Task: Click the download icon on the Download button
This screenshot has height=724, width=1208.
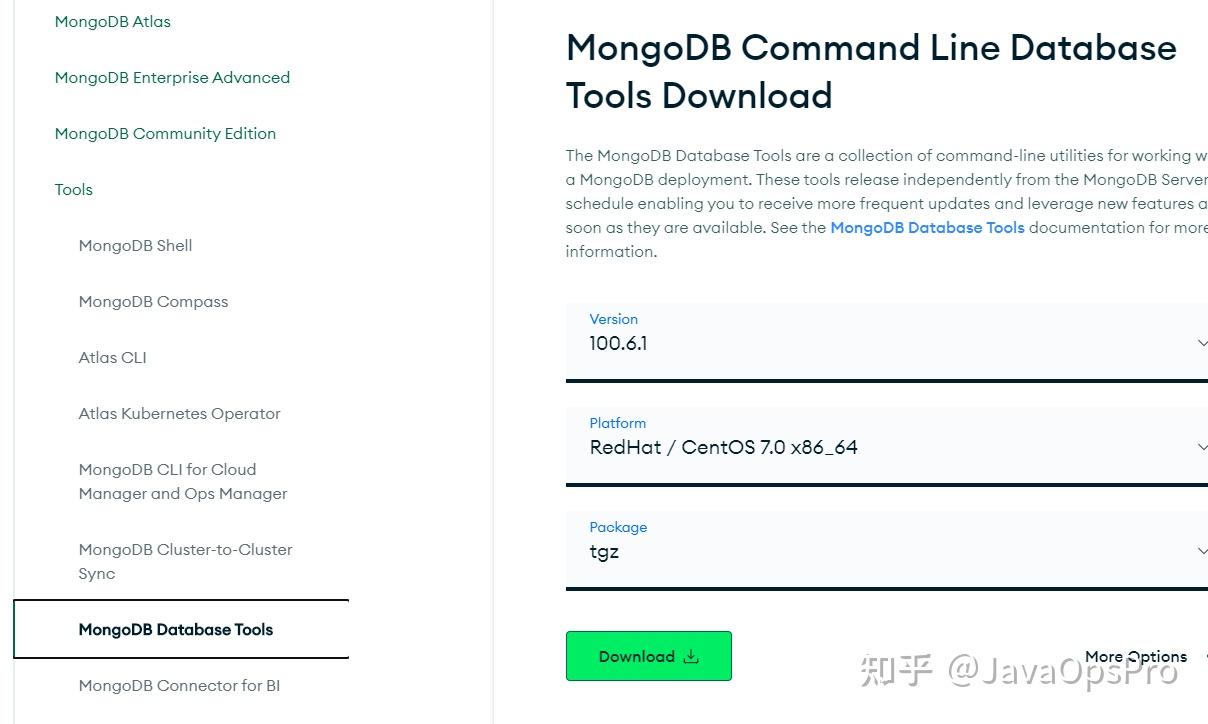Action: [691, 656]
